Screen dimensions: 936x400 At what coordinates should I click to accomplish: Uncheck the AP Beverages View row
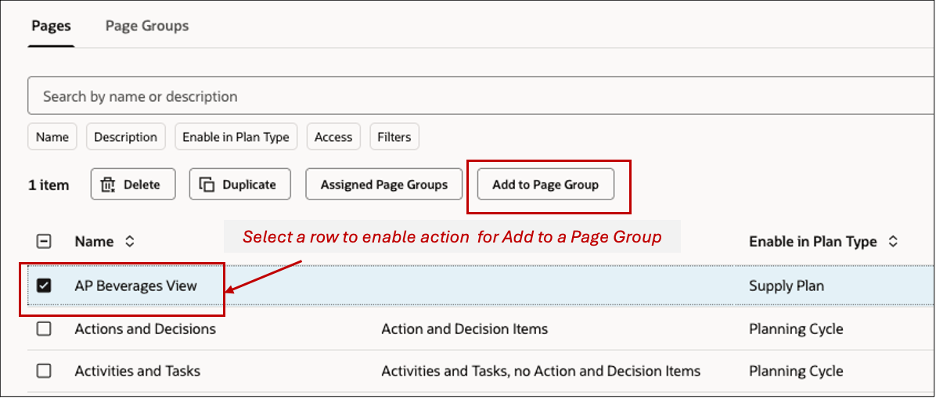(44, 286)
